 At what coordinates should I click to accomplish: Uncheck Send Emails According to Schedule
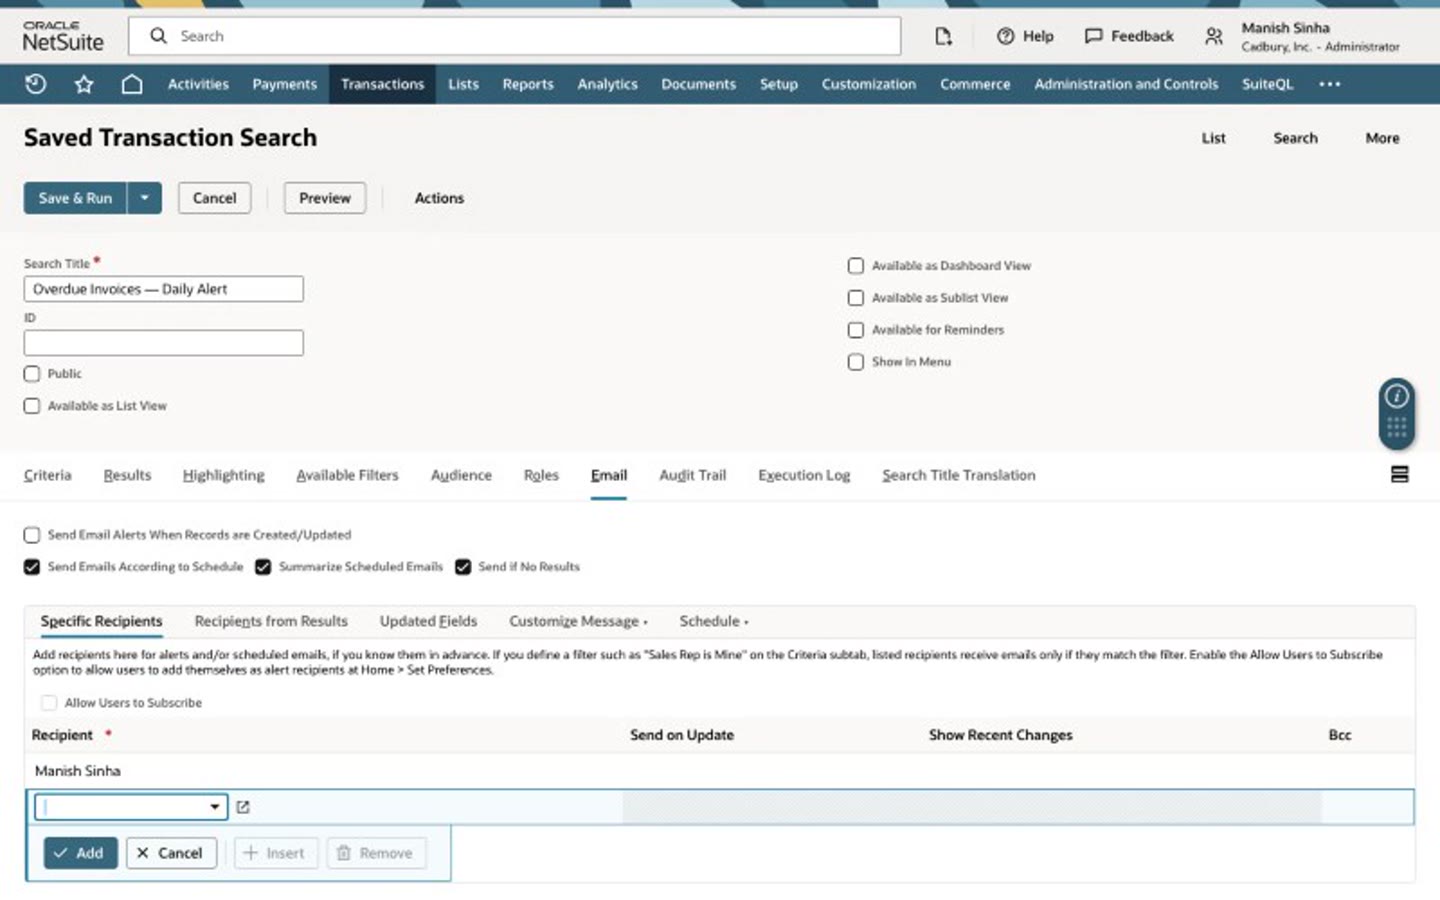(32, 566)
